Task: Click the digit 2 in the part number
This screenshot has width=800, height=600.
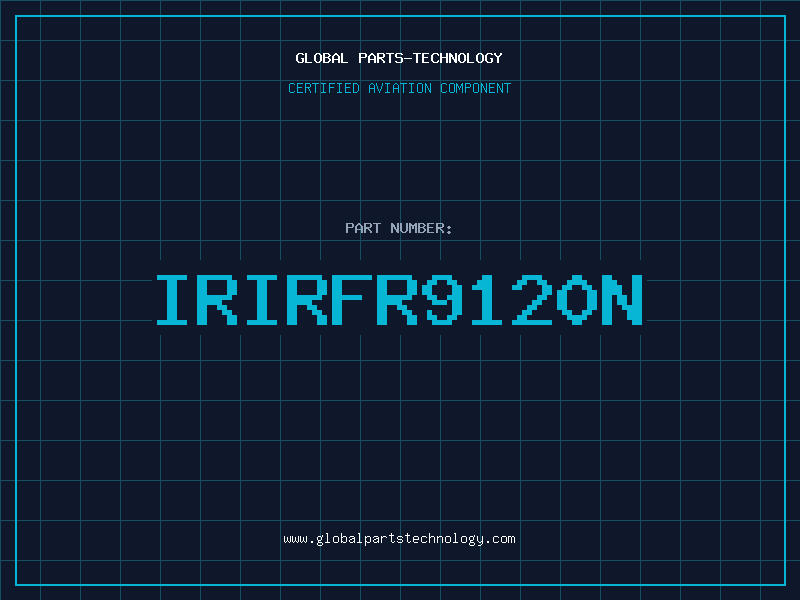Action: 532,300
